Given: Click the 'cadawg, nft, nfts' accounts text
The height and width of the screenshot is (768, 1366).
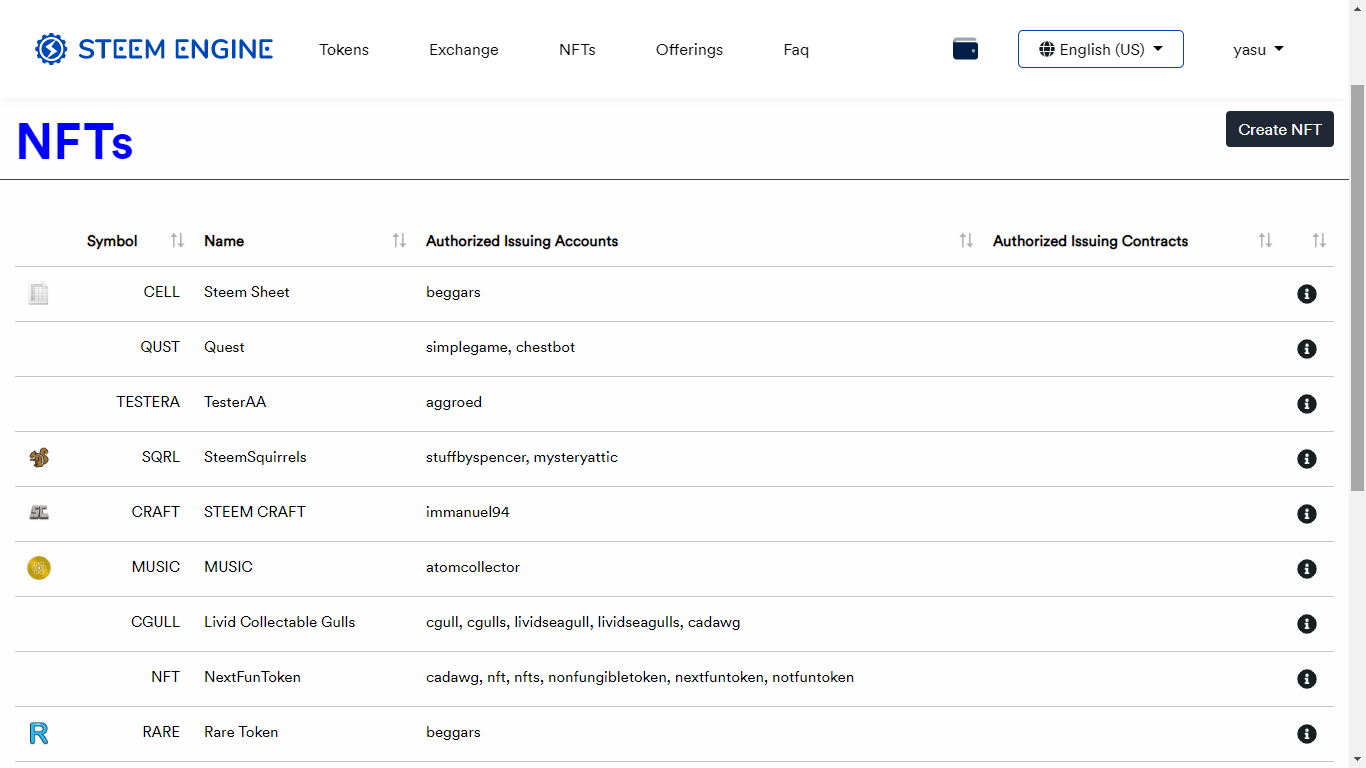Looking at the screenshot, I should pos(640,677).
